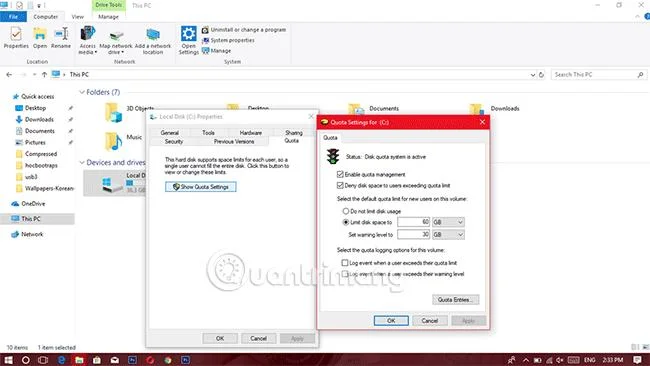
Task: Go up one level with up arrow
Action: 44,75
